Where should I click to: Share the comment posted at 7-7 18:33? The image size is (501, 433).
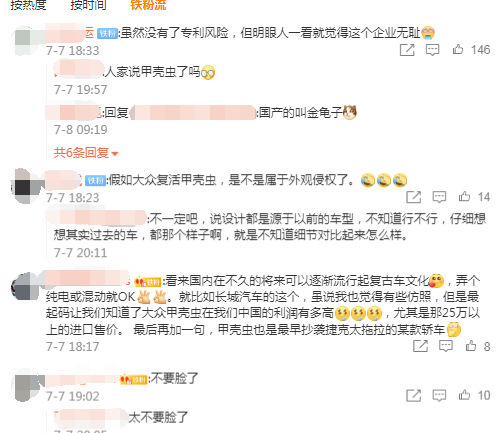407,50
